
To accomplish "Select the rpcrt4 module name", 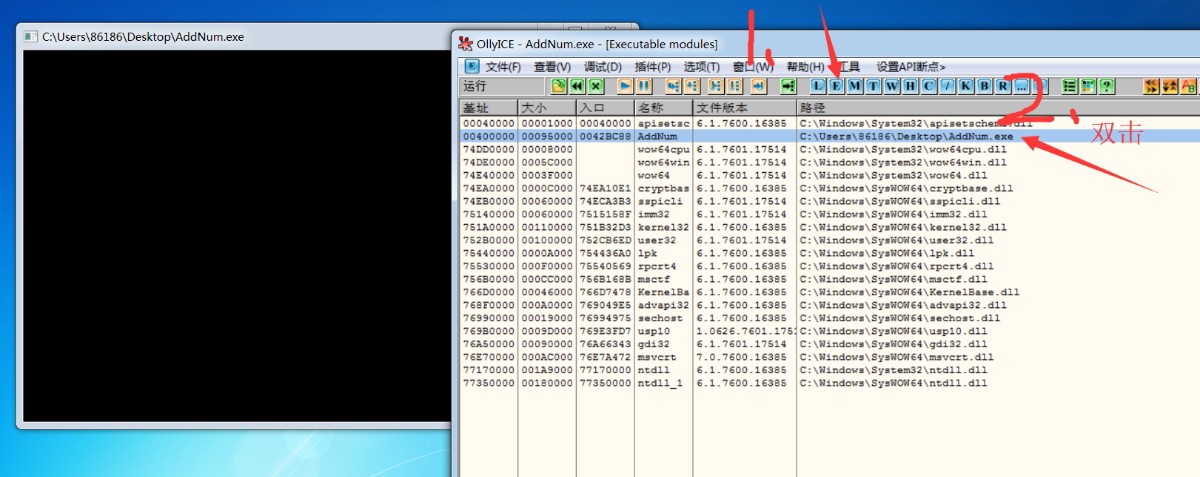I will point(657,266).
